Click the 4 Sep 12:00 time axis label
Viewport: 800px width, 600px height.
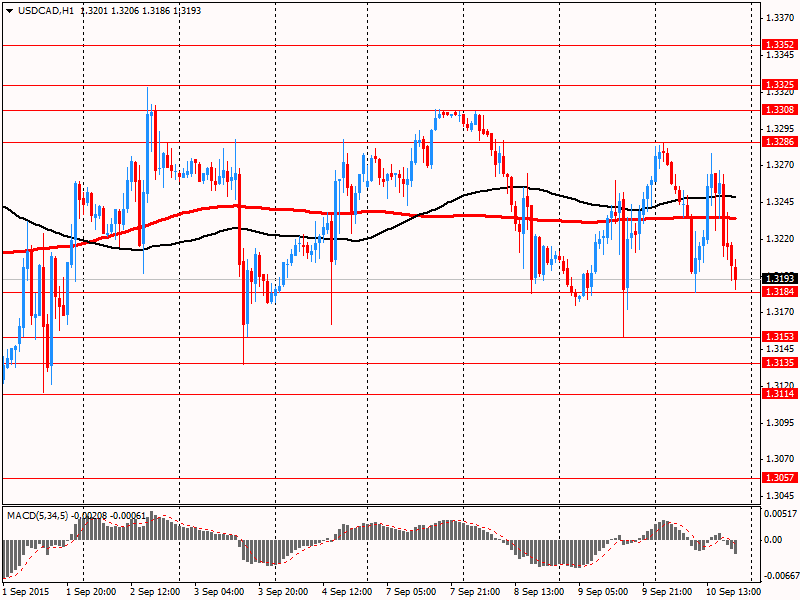coord(347,592)
